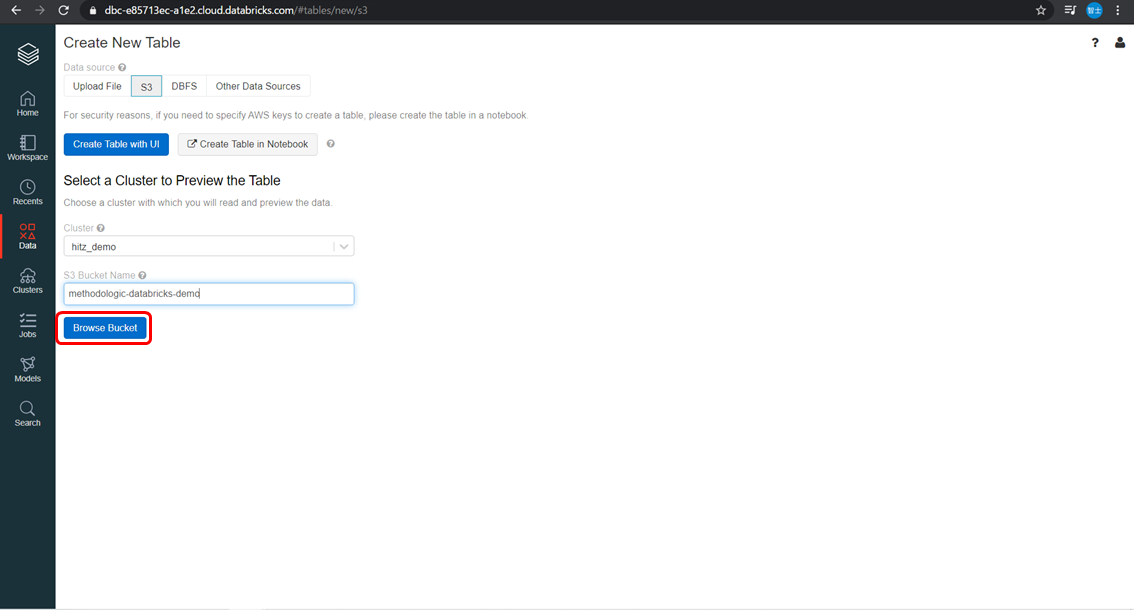Open Workspace from the sidebar
Image resolution: width=1134 pixels, height=610 pixels.
[x=27, y=148]
